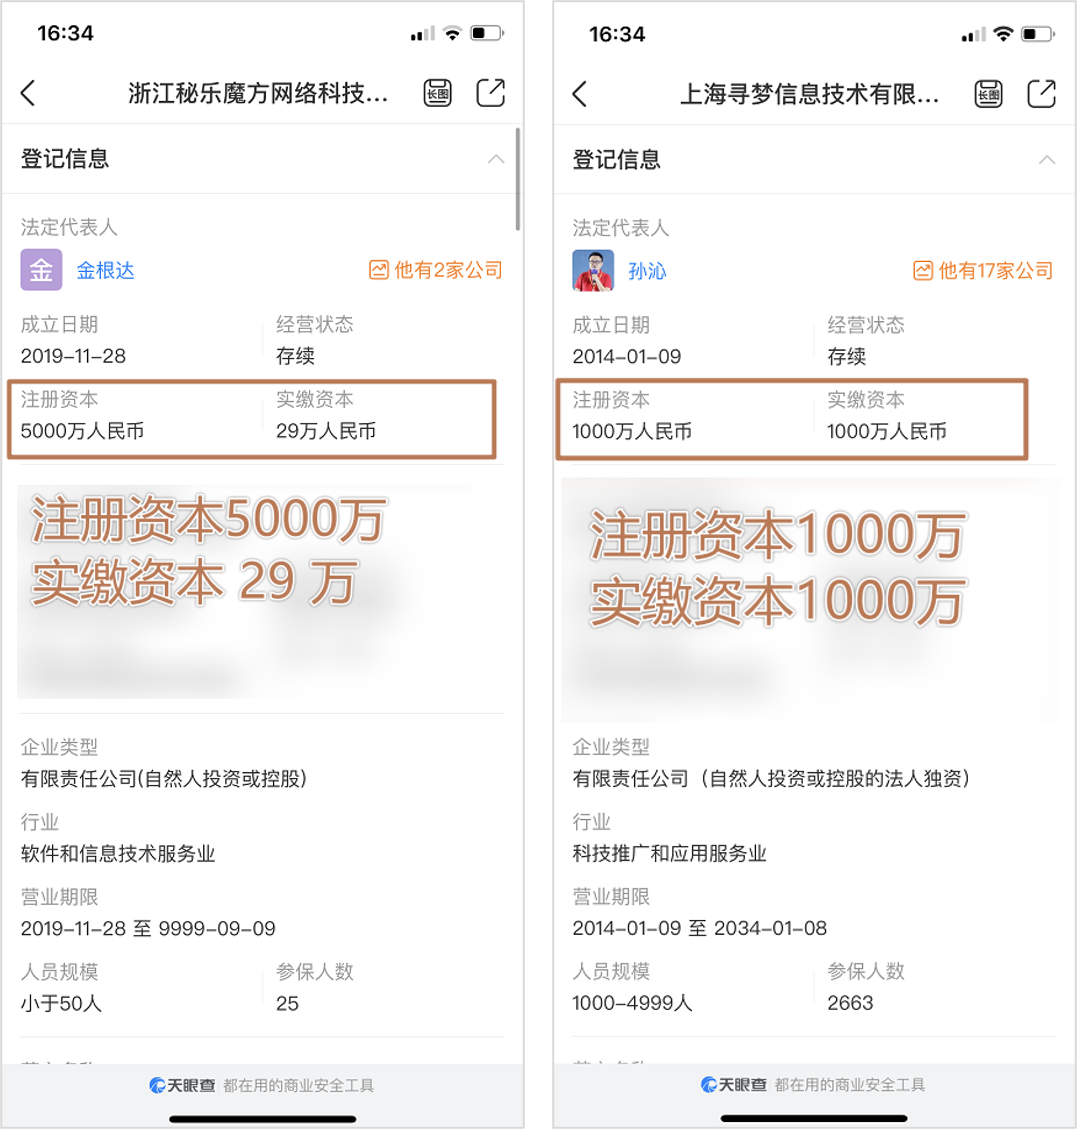Share the 浙江秘乐魔方 company page
The height and width of the screenshot is (1129, 1077).
[x=491, y=92]
